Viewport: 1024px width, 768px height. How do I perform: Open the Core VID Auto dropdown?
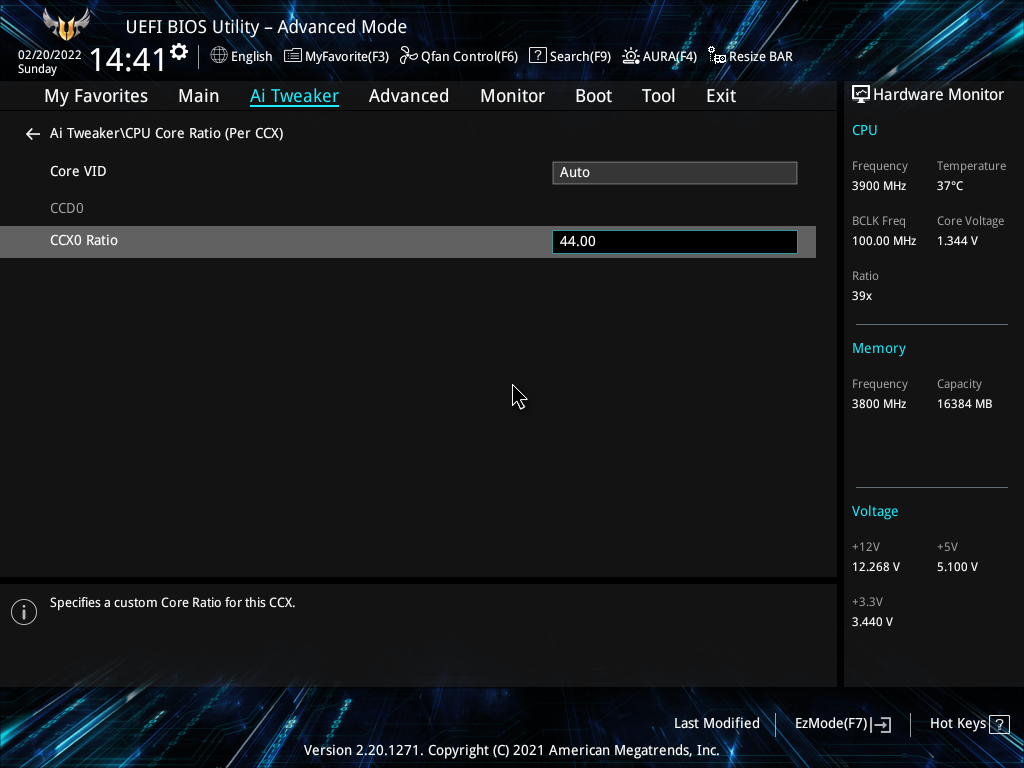675,173
